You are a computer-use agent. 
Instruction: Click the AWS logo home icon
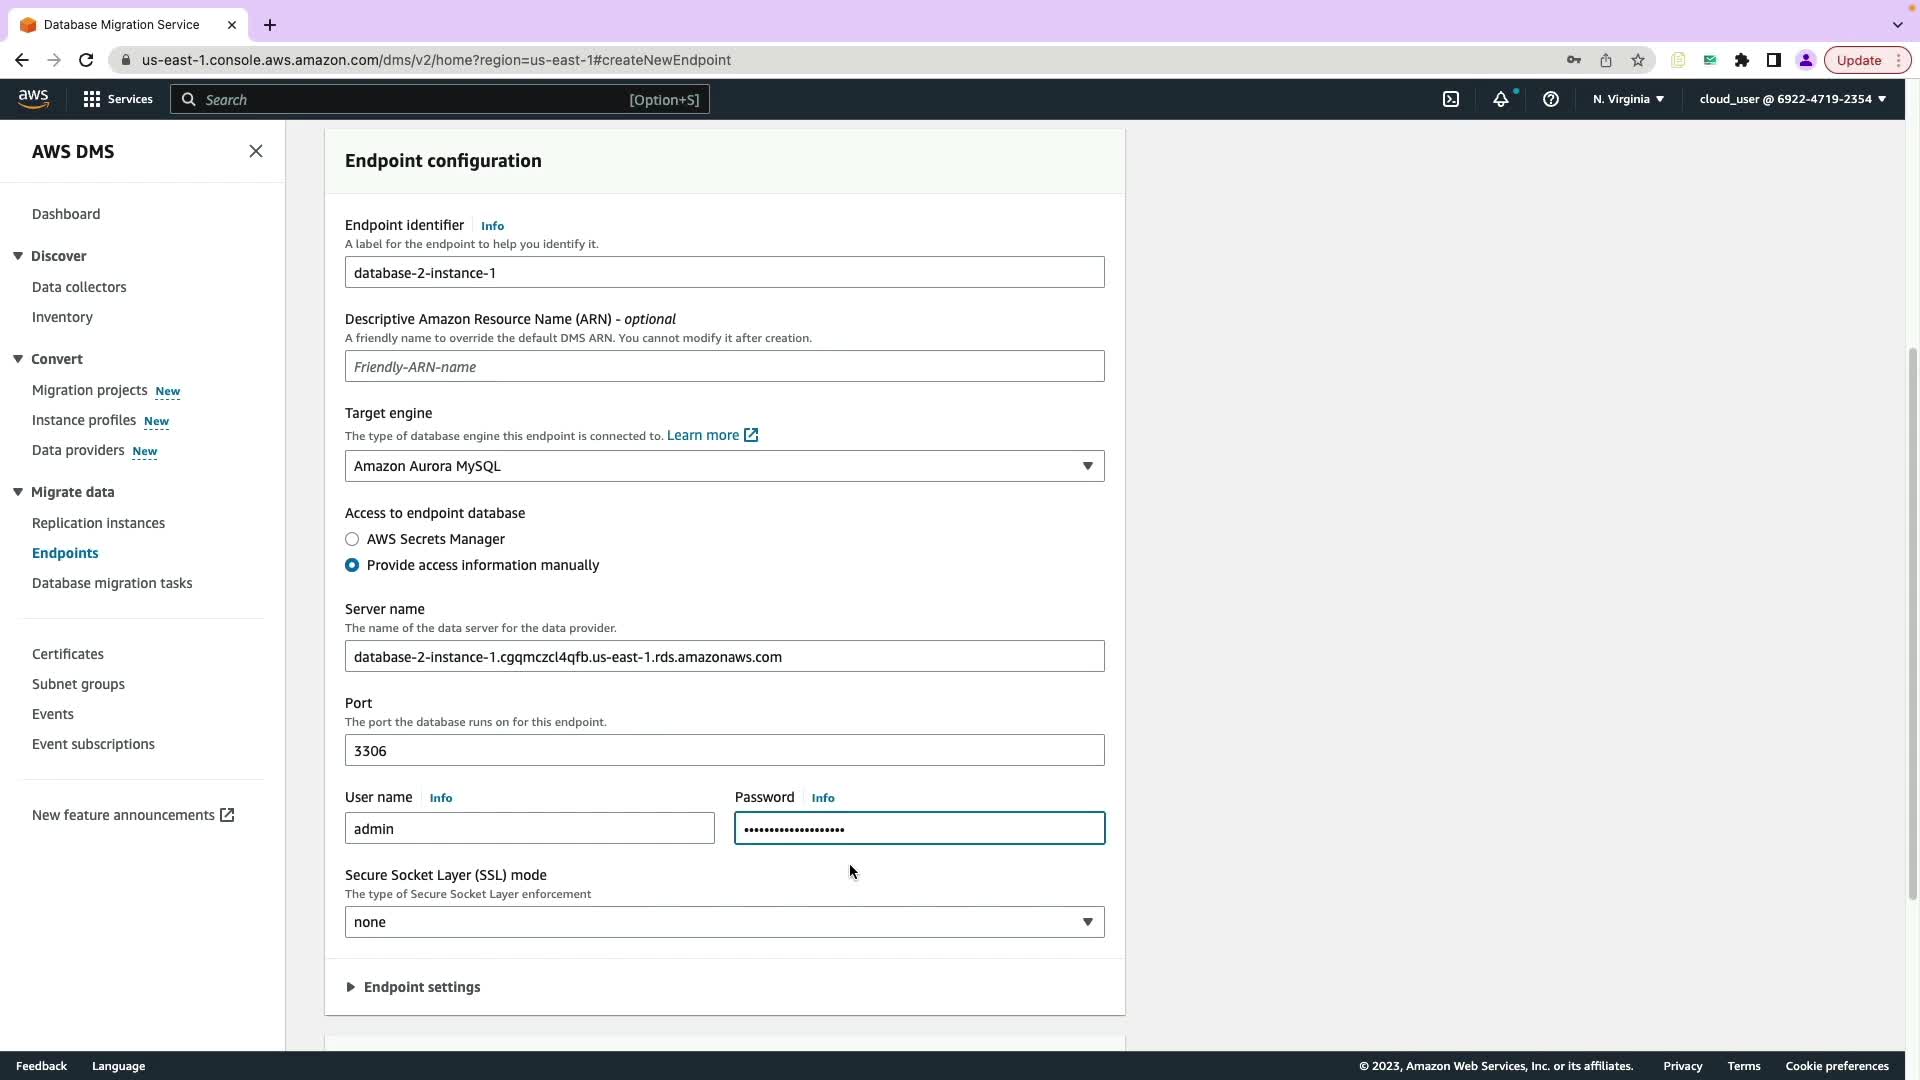(x=33, y=98)
